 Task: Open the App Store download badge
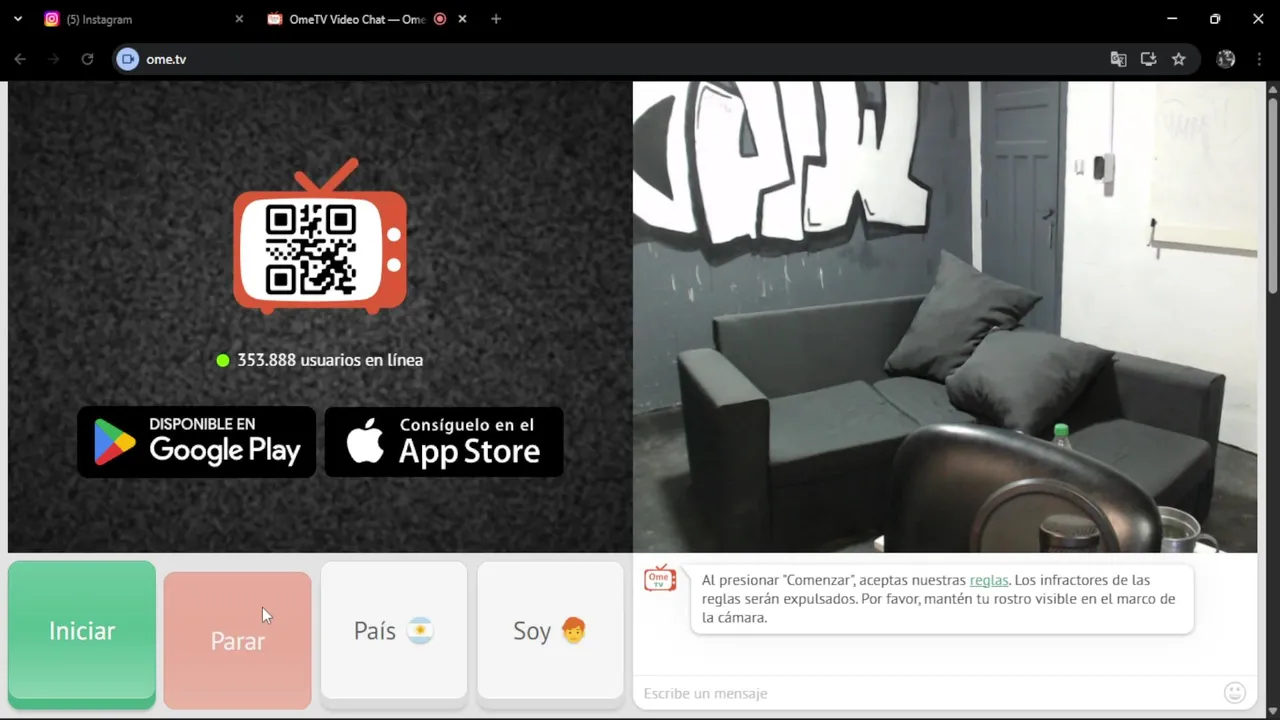[444, 441]
